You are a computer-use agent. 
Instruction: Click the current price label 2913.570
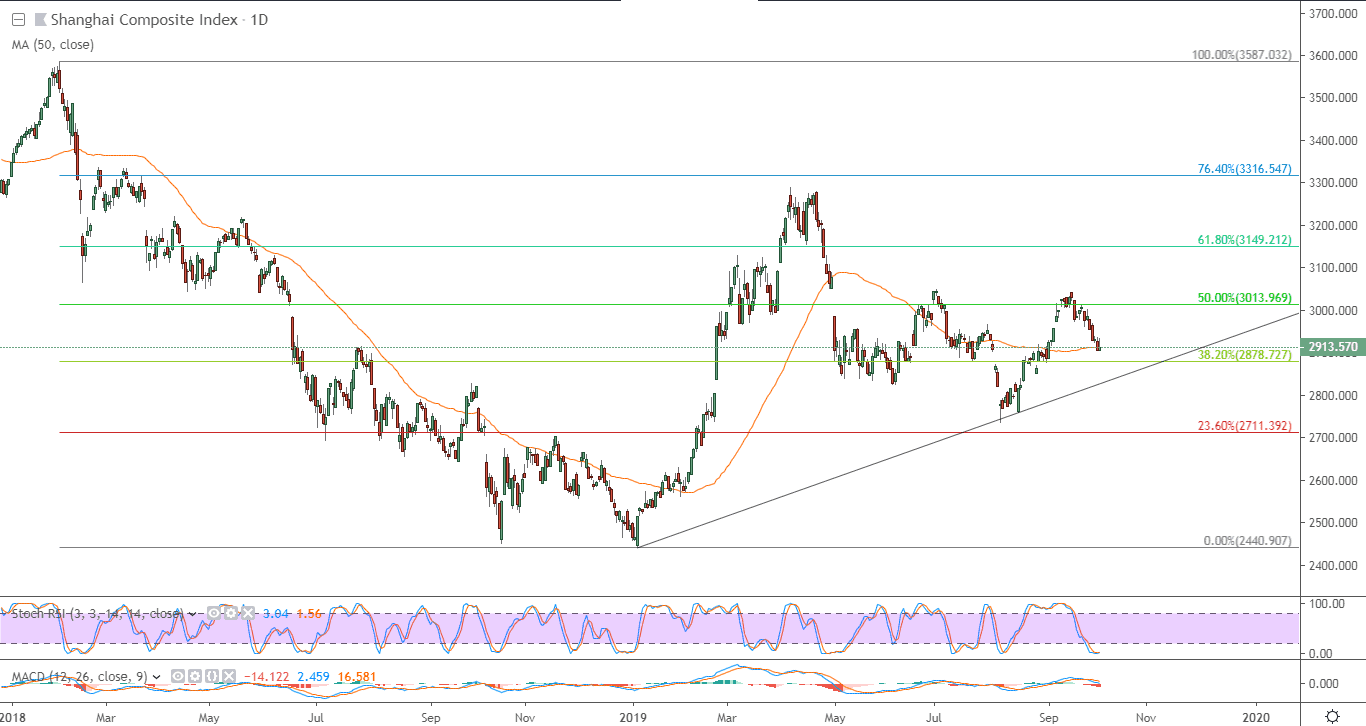(1331, 349)
